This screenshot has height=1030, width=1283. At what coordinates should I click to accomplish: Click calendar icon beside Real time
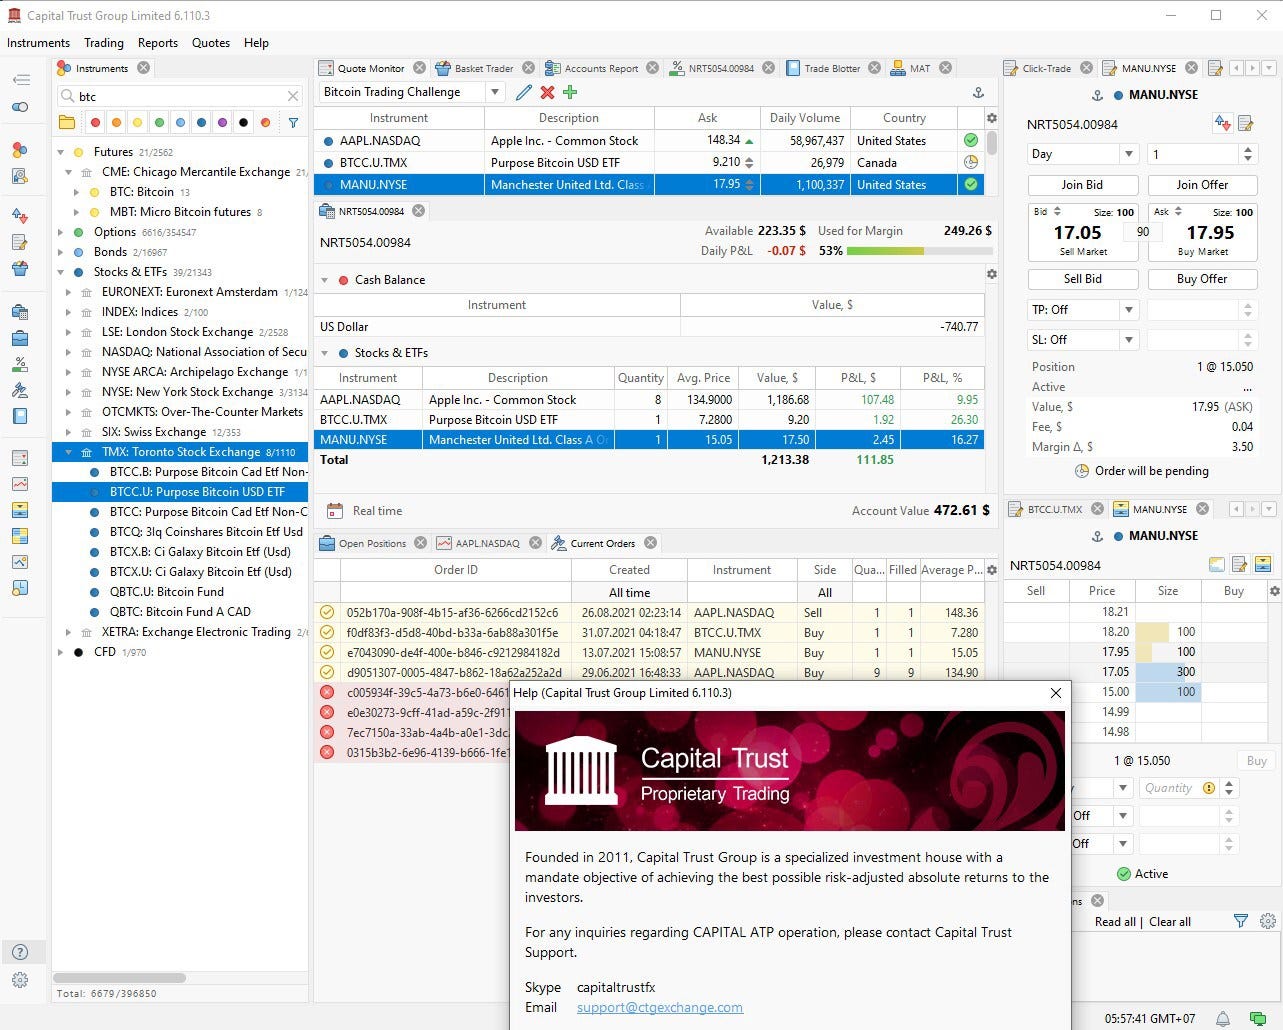point(335,511)
